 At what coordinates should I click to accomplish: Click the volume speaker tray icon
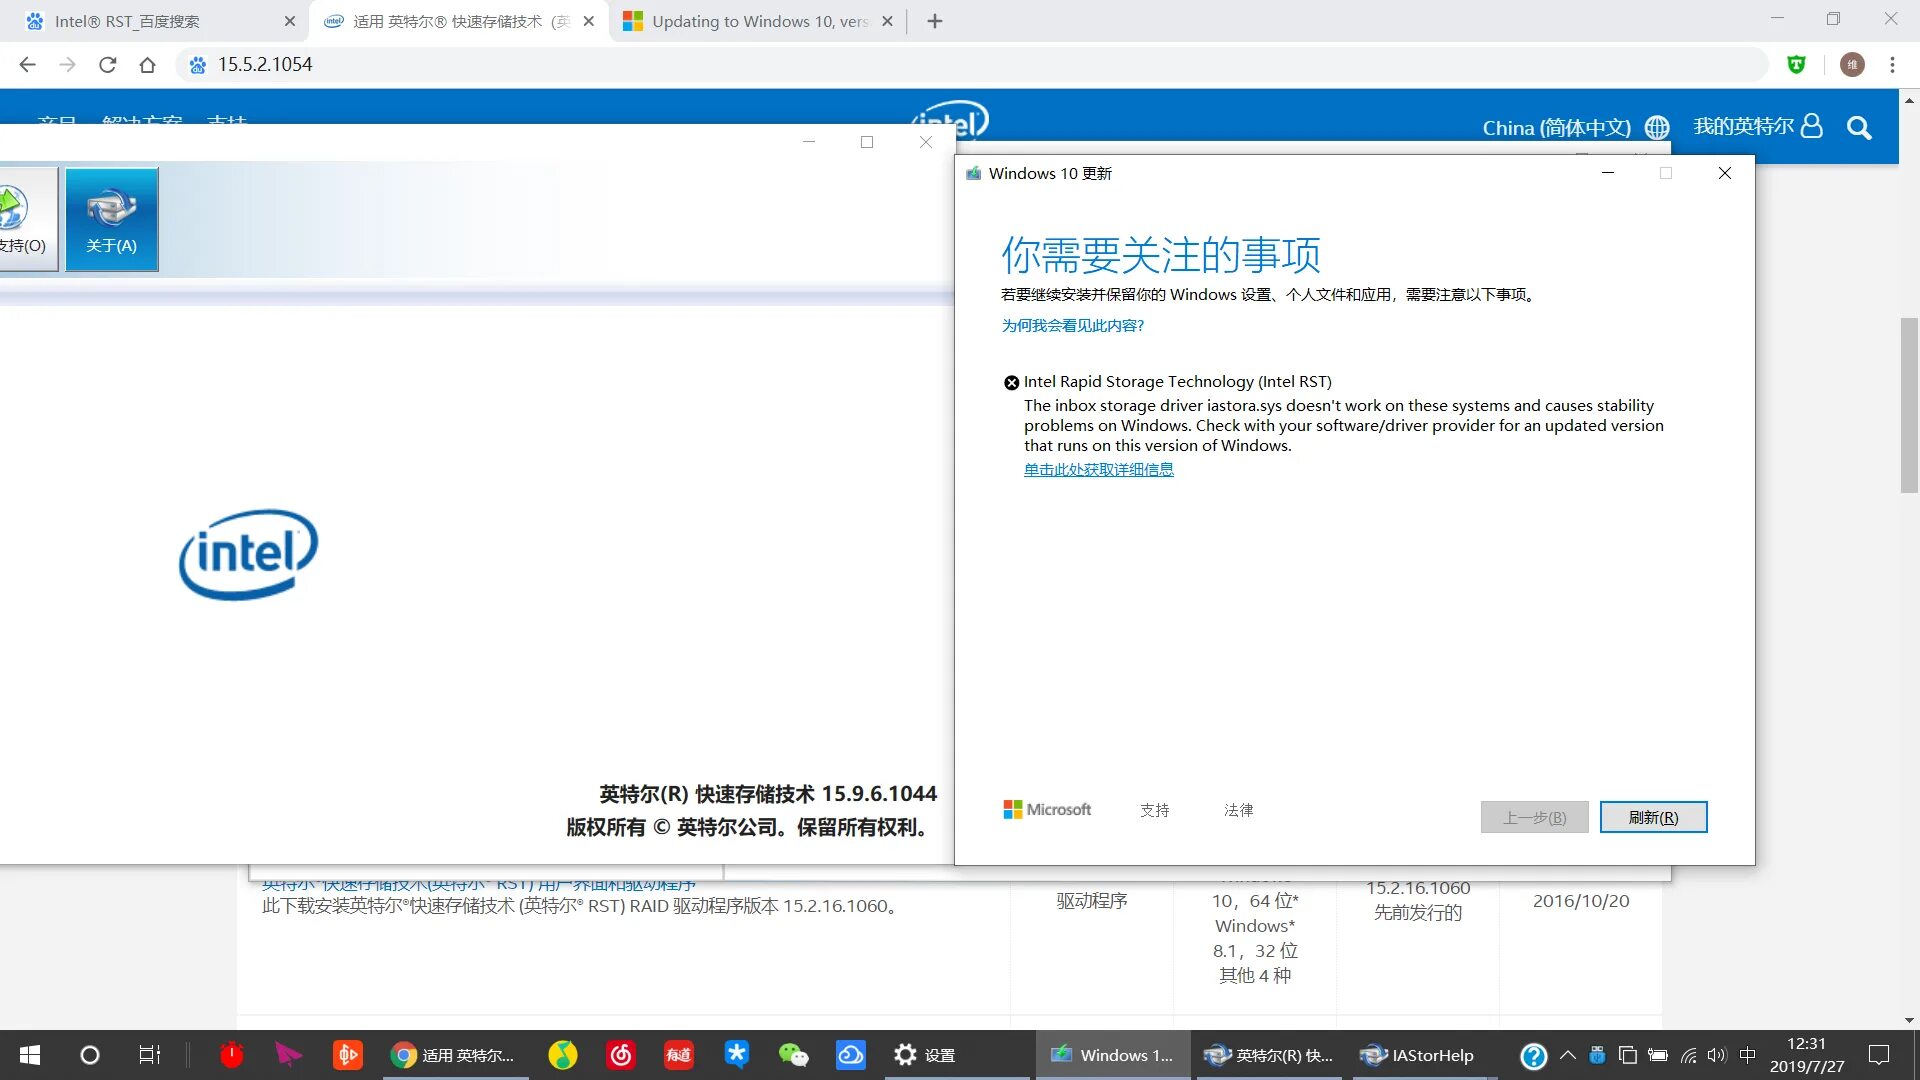pyautogui.click(x=1717, y=1055)
